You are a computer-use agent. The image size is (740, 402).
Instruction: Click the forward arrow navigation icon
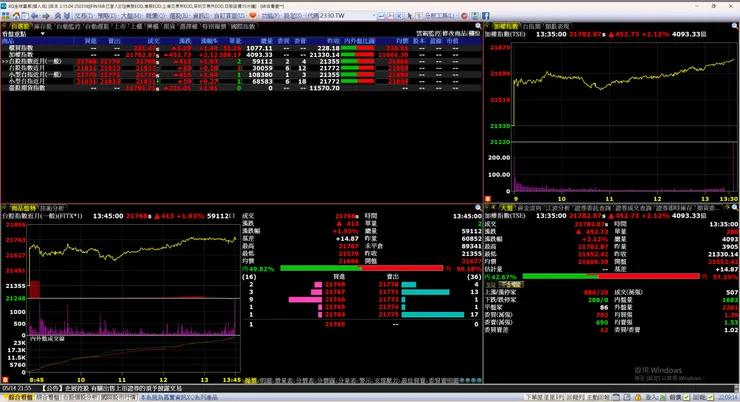click(x=46, y=16)
